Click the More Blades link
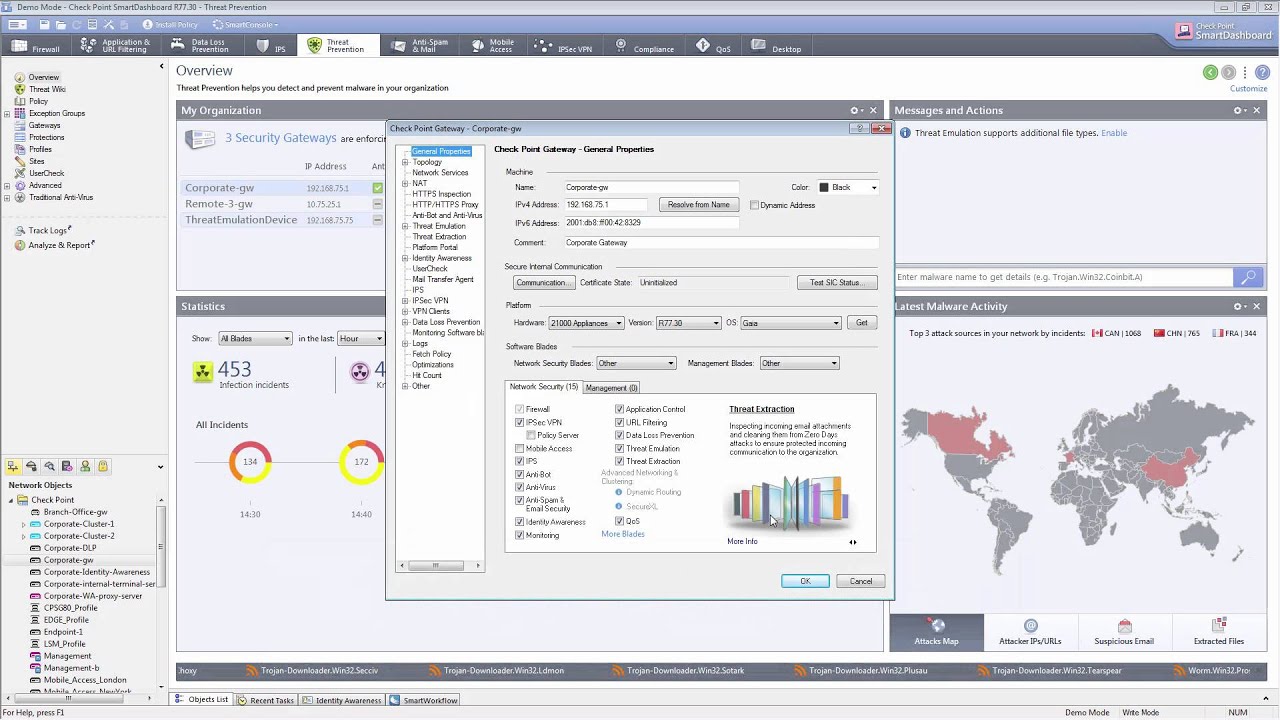The height and width of the screenshot is (720, 1280). [x=623, y=534]
